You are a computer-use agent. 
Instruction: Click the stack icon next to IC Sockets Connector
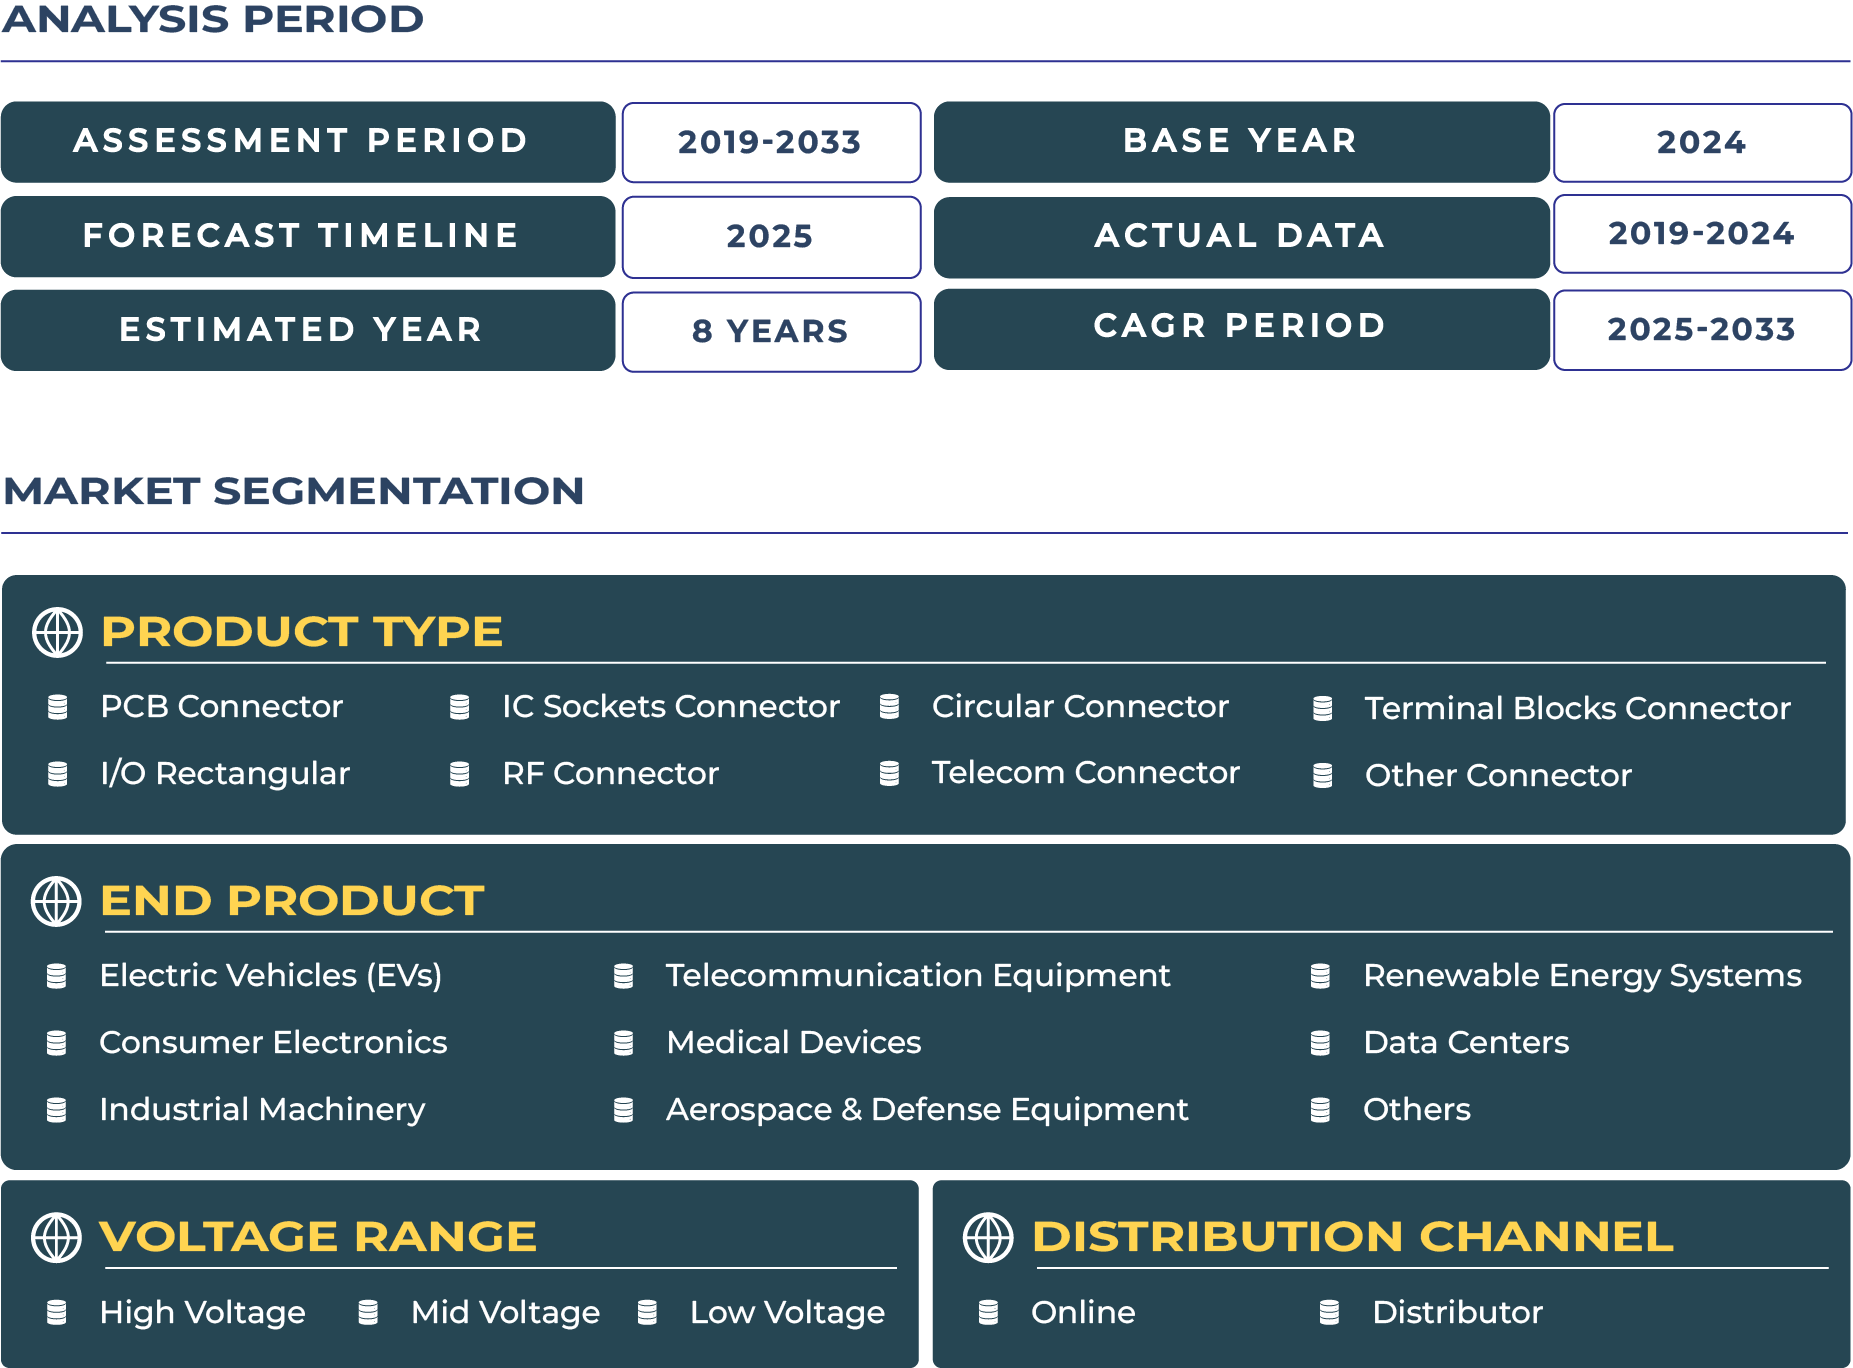(x=459, y=707)
